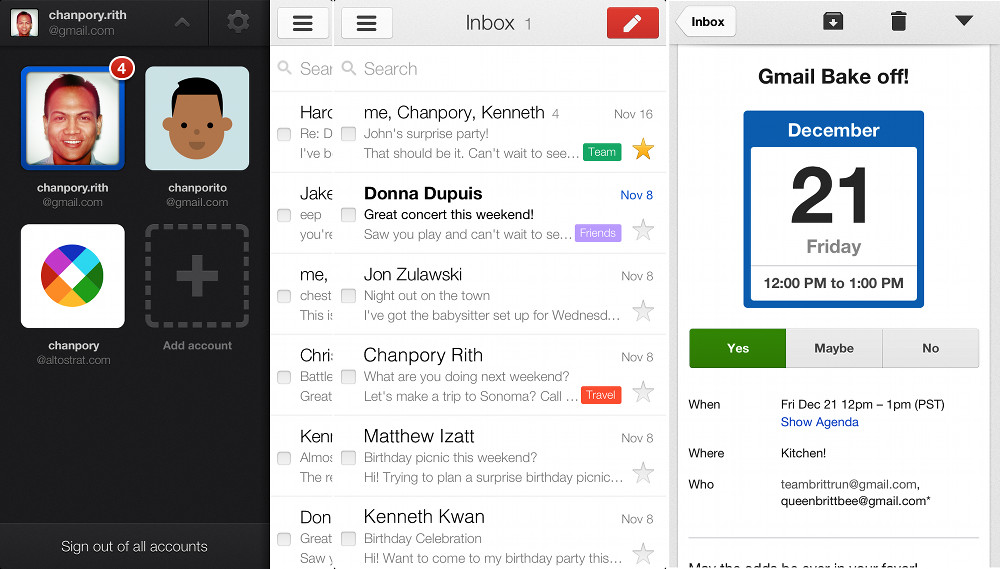Image resolution: width=1000 pixels, height=569 pixels.
Task: Check box for Donna Dupuis email
Action: (x=348, y=215)
